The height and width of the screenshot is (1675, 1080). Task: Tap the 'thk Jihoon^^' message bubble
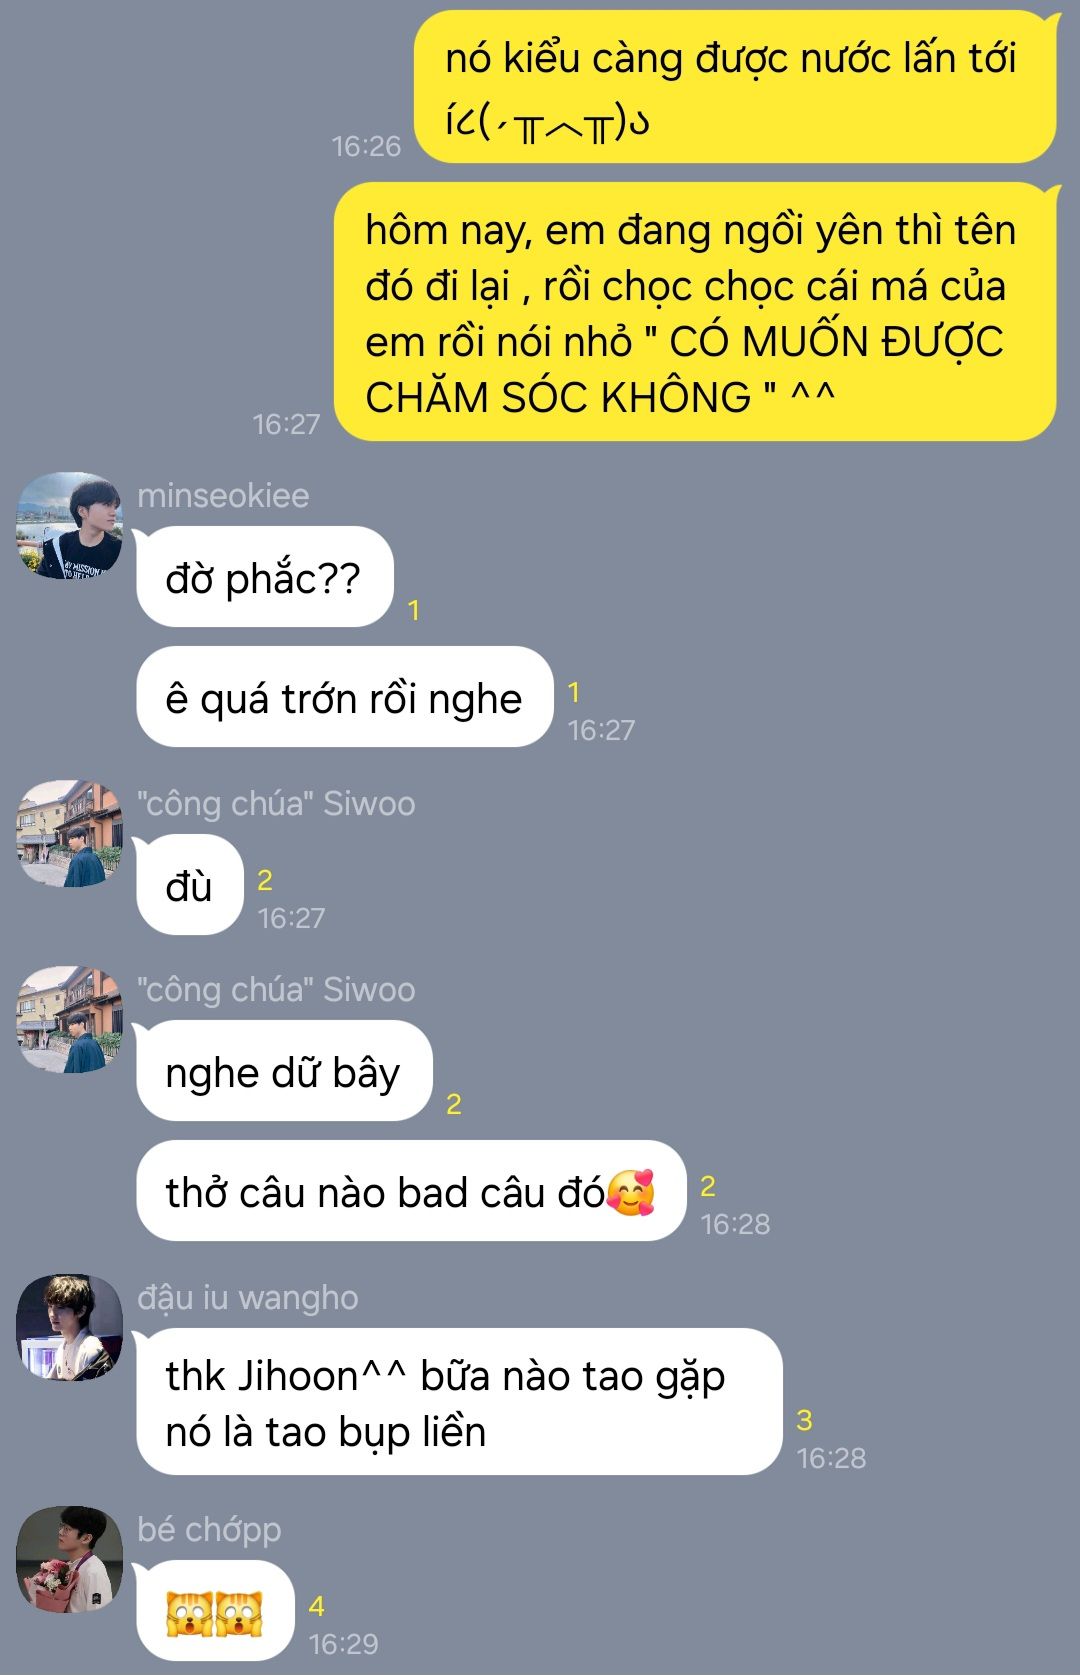click(459, 1402)
